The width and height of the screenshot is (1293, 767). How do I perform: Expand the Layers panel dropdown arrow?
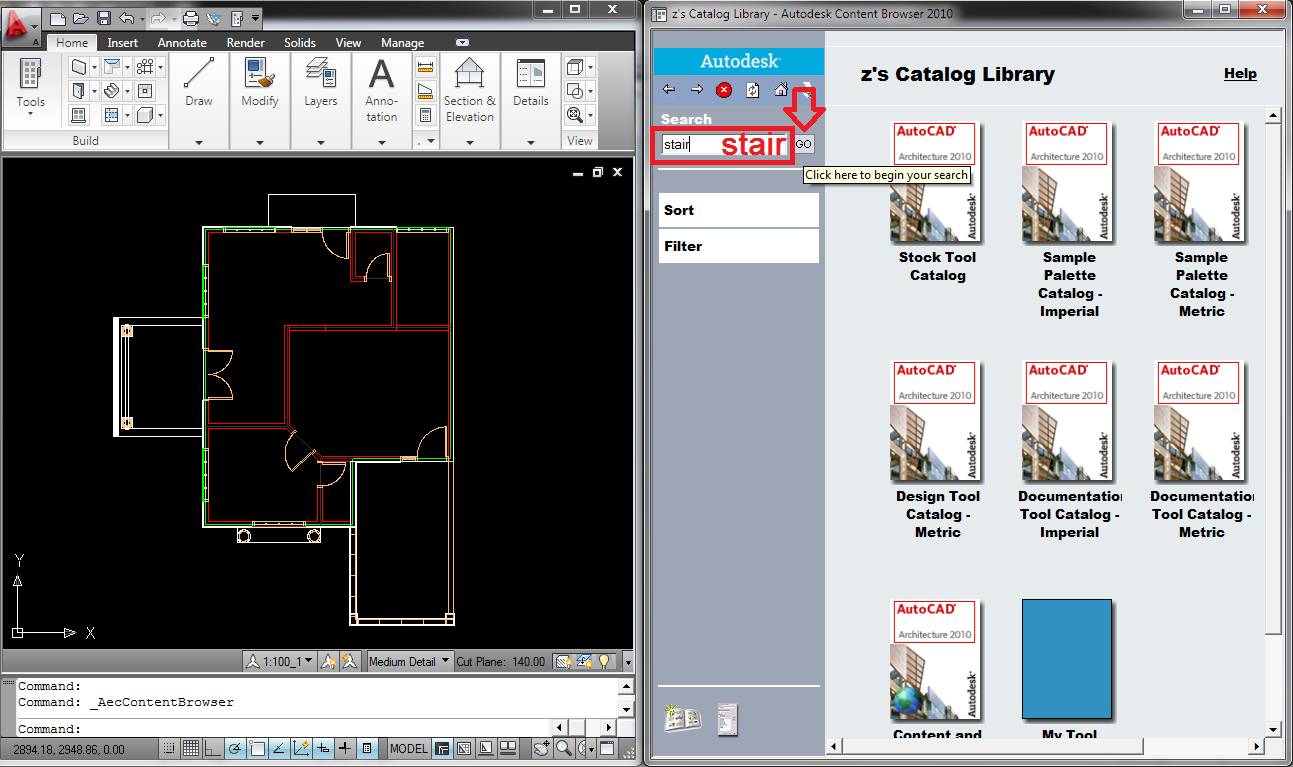click(x=320, y=143)
